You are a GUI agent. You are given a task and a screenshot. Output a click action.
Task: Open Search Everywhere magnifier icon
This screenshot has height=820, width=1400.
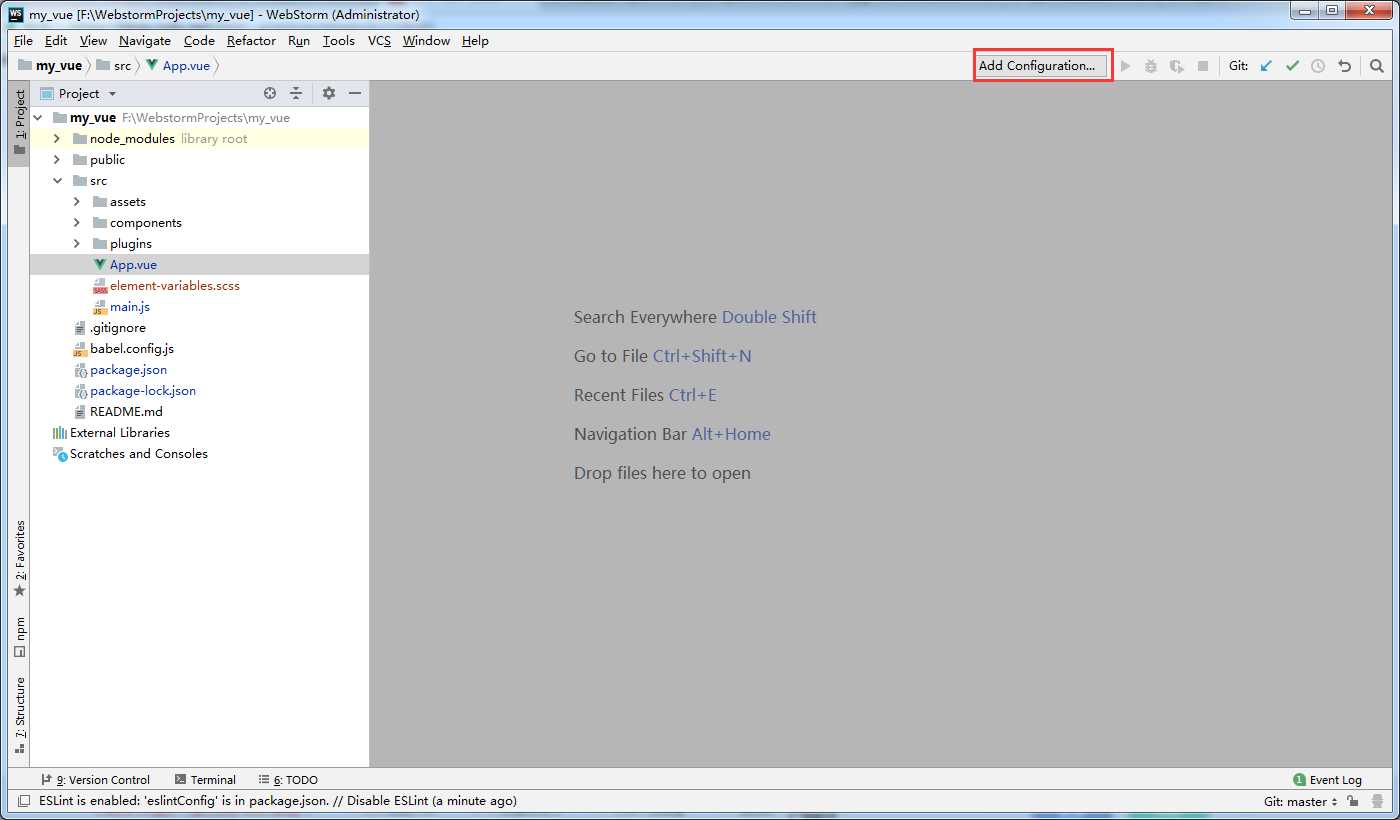tap(1377, 66)
